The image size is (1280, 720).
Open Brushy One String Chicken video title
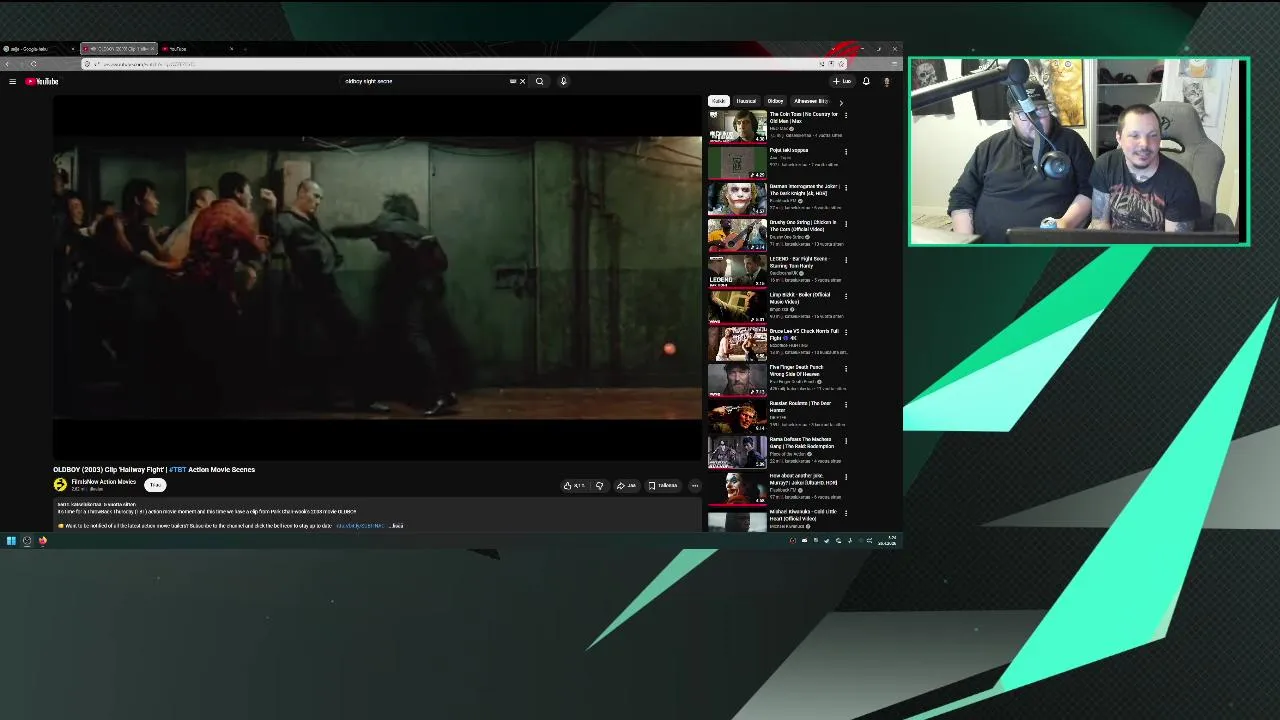[x=803, y=226]
